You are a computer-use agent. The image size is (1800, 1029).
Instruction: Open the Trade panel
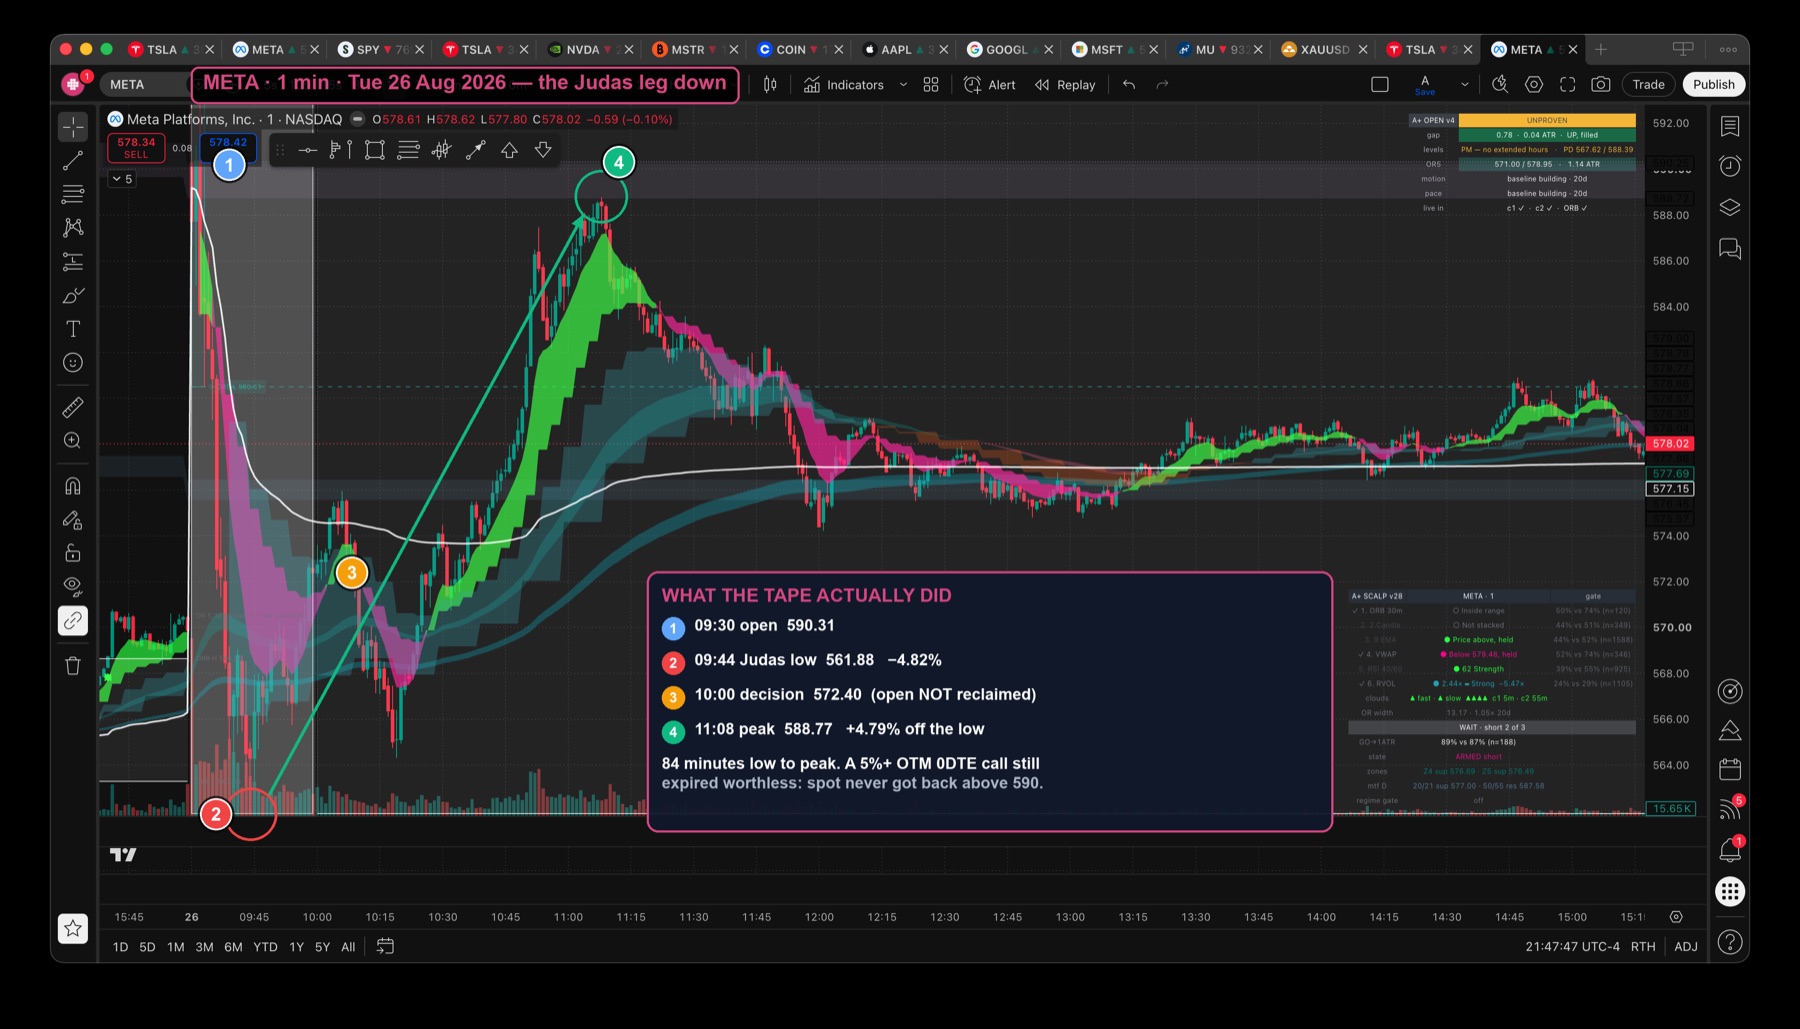coord(1648,85)
